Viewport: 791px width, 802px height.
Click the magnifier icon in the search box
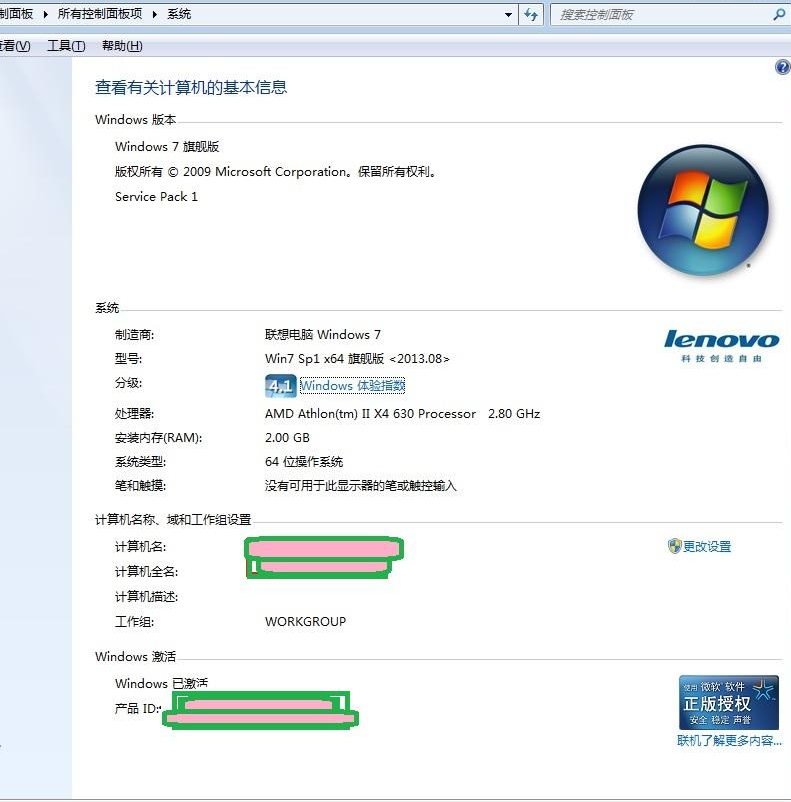click(779, 15)
